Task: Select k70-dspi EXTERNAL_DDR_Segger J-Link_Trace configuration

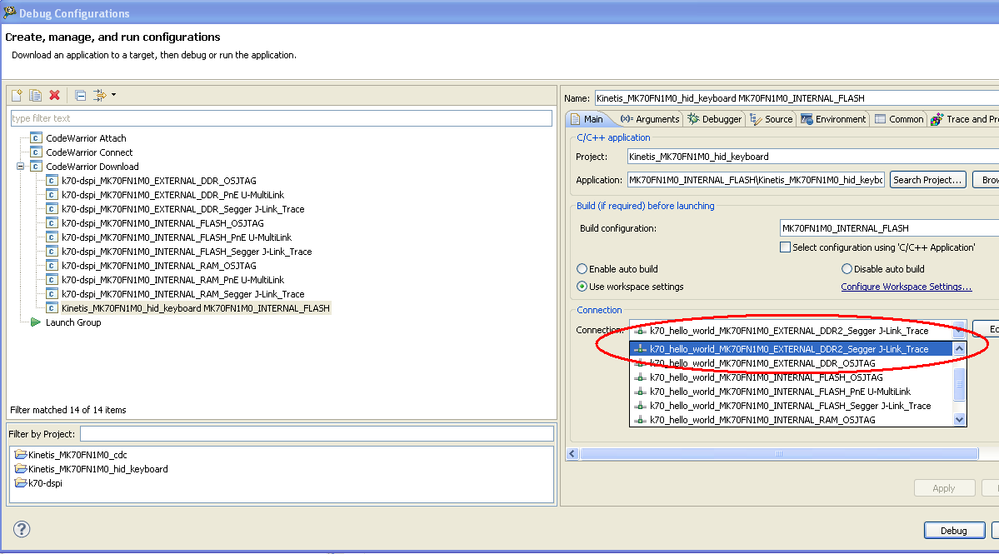Action: pyautogui.click(x=183, y=210)
